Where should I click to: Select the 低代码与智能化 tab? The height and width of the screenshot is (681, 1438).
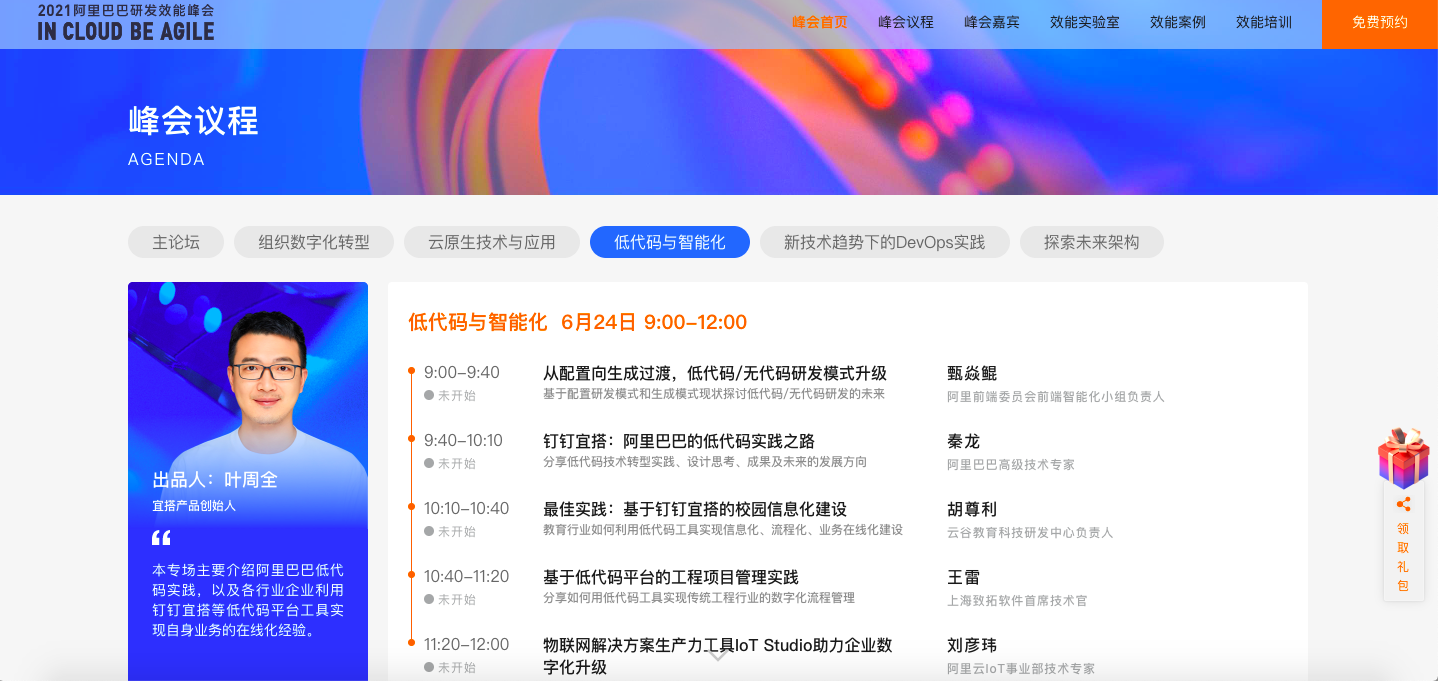(670, 242)
